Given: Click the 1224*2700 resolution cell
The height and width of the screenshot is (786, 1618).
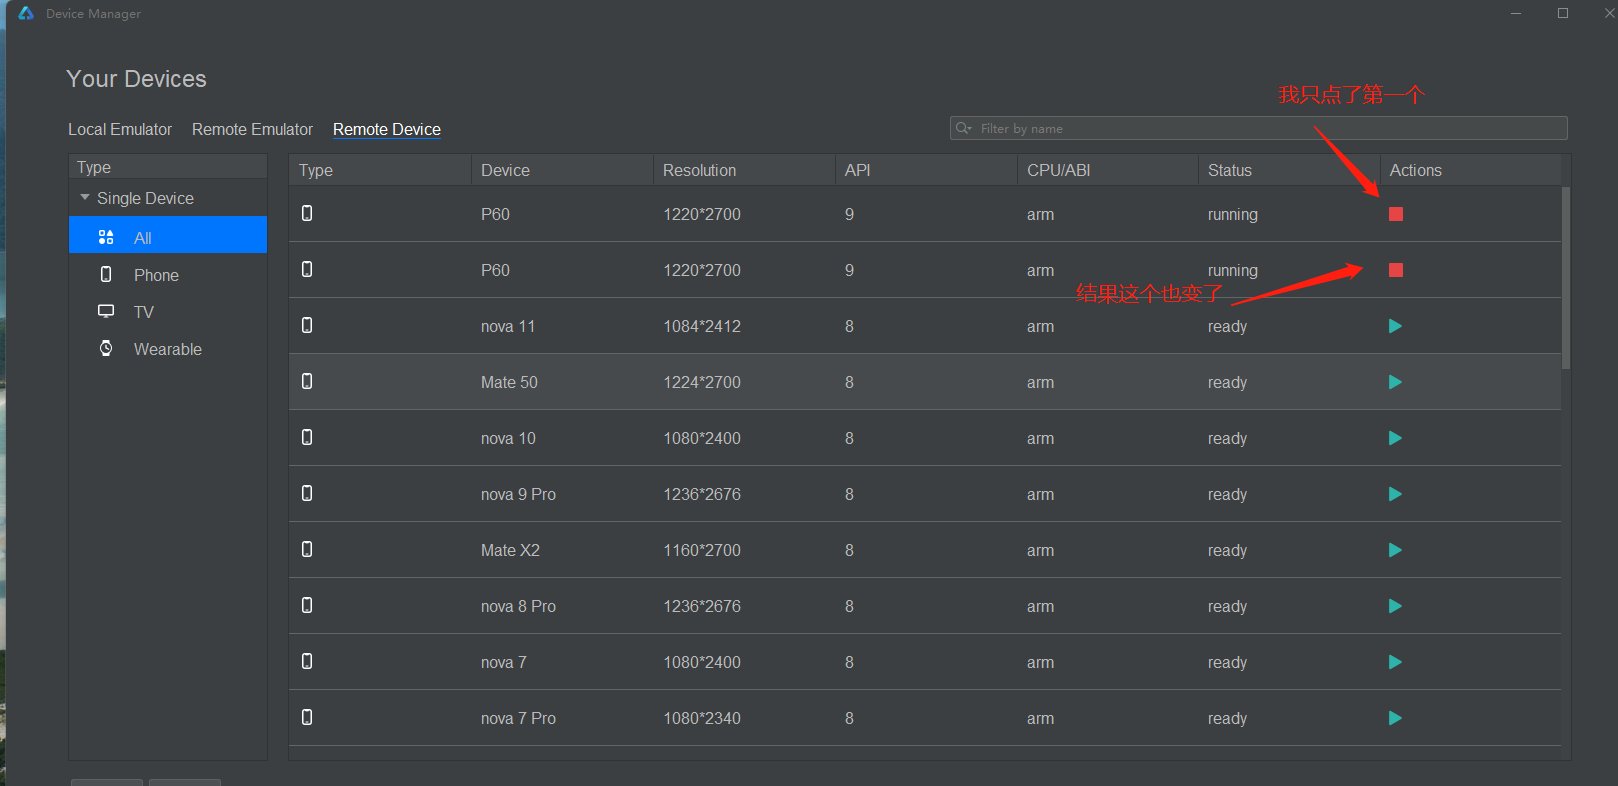Looking at the screenshot, I should pos(702,382).
